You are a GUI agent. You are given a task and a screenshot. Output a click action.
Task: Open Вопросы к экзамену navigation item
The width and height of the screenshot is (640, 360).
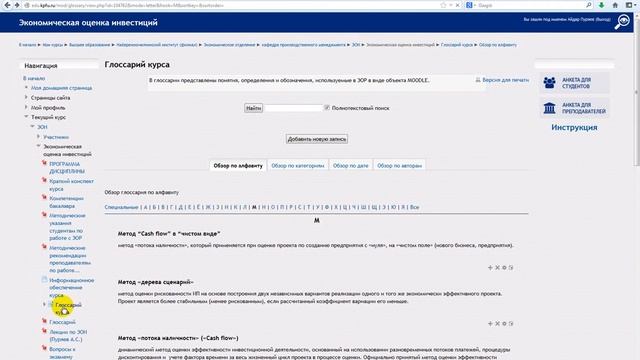tap(62, 353)
